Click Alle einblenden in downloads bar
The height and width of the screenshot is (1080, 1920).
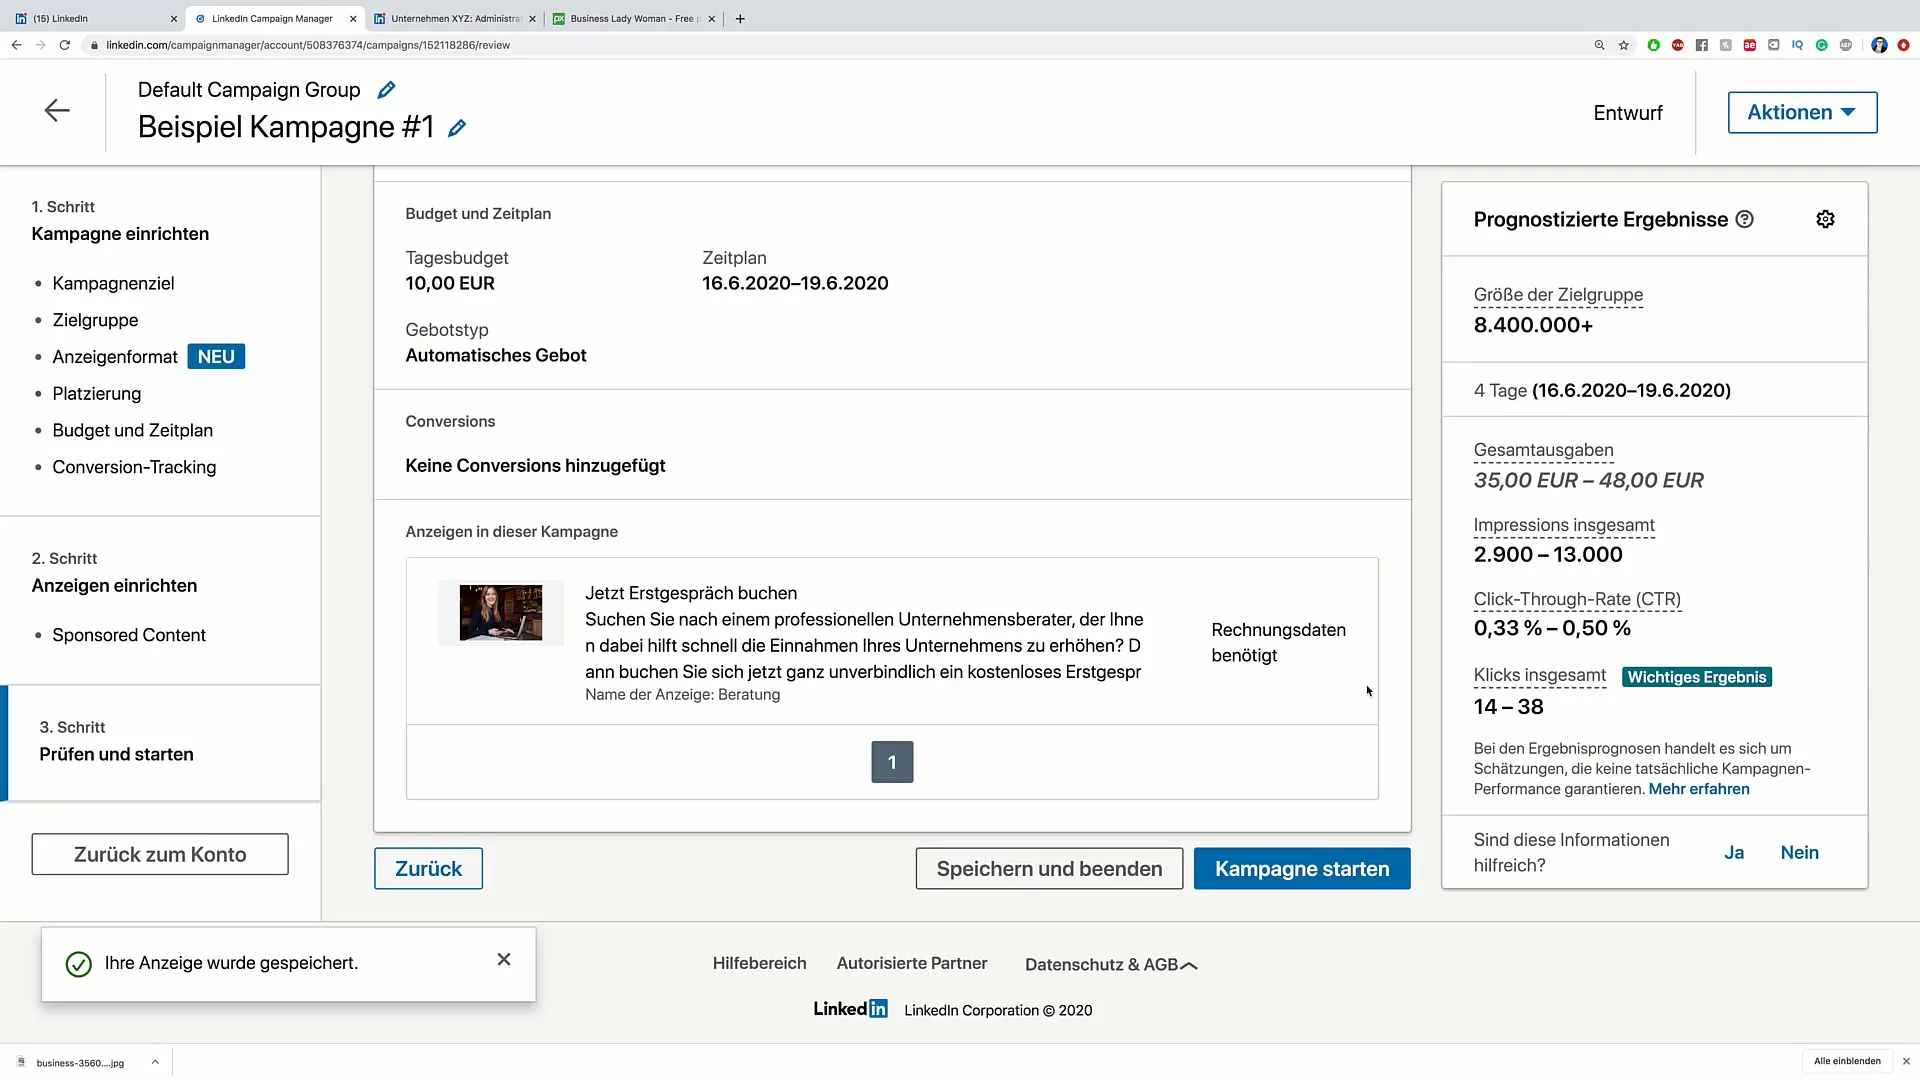click(x=1847, y=1061)
